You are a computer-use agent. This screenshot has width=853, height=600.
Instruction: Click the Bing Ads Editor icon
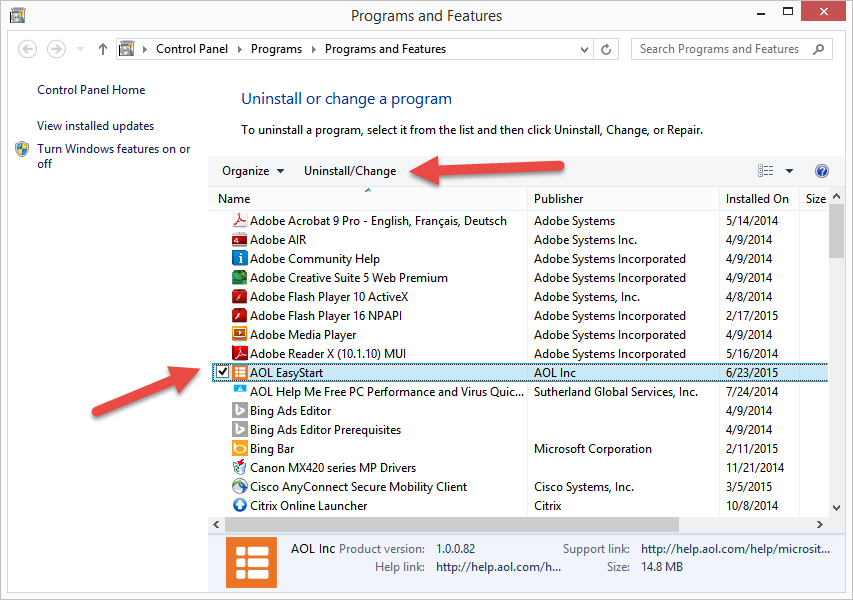[x=239, y=411]
